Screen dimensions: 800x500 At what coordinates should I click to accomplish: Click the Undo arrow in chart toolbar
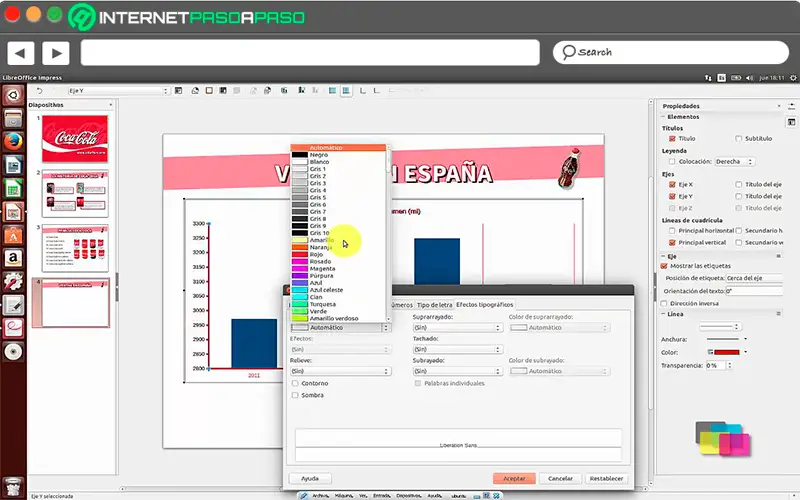pos(39,91)
